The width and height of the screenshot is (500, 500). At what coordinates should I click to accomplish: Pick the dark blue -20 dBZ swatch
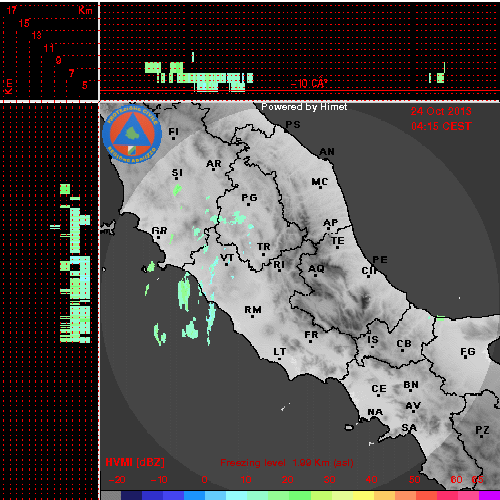(x=131, y=495)
